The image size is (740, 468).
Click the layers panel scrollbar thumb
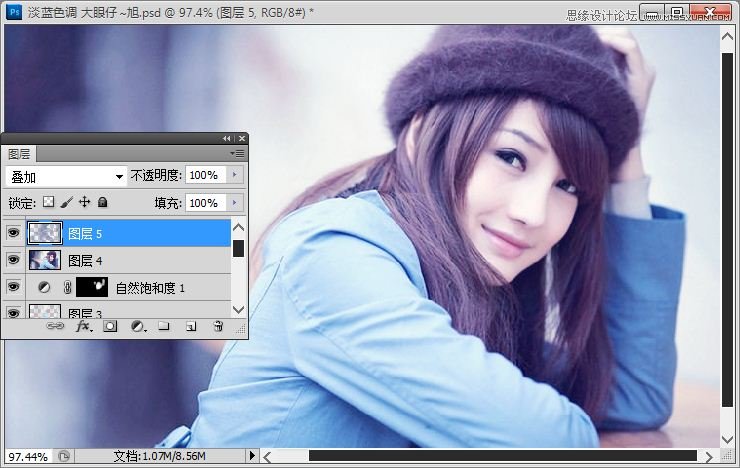point(239,249)
